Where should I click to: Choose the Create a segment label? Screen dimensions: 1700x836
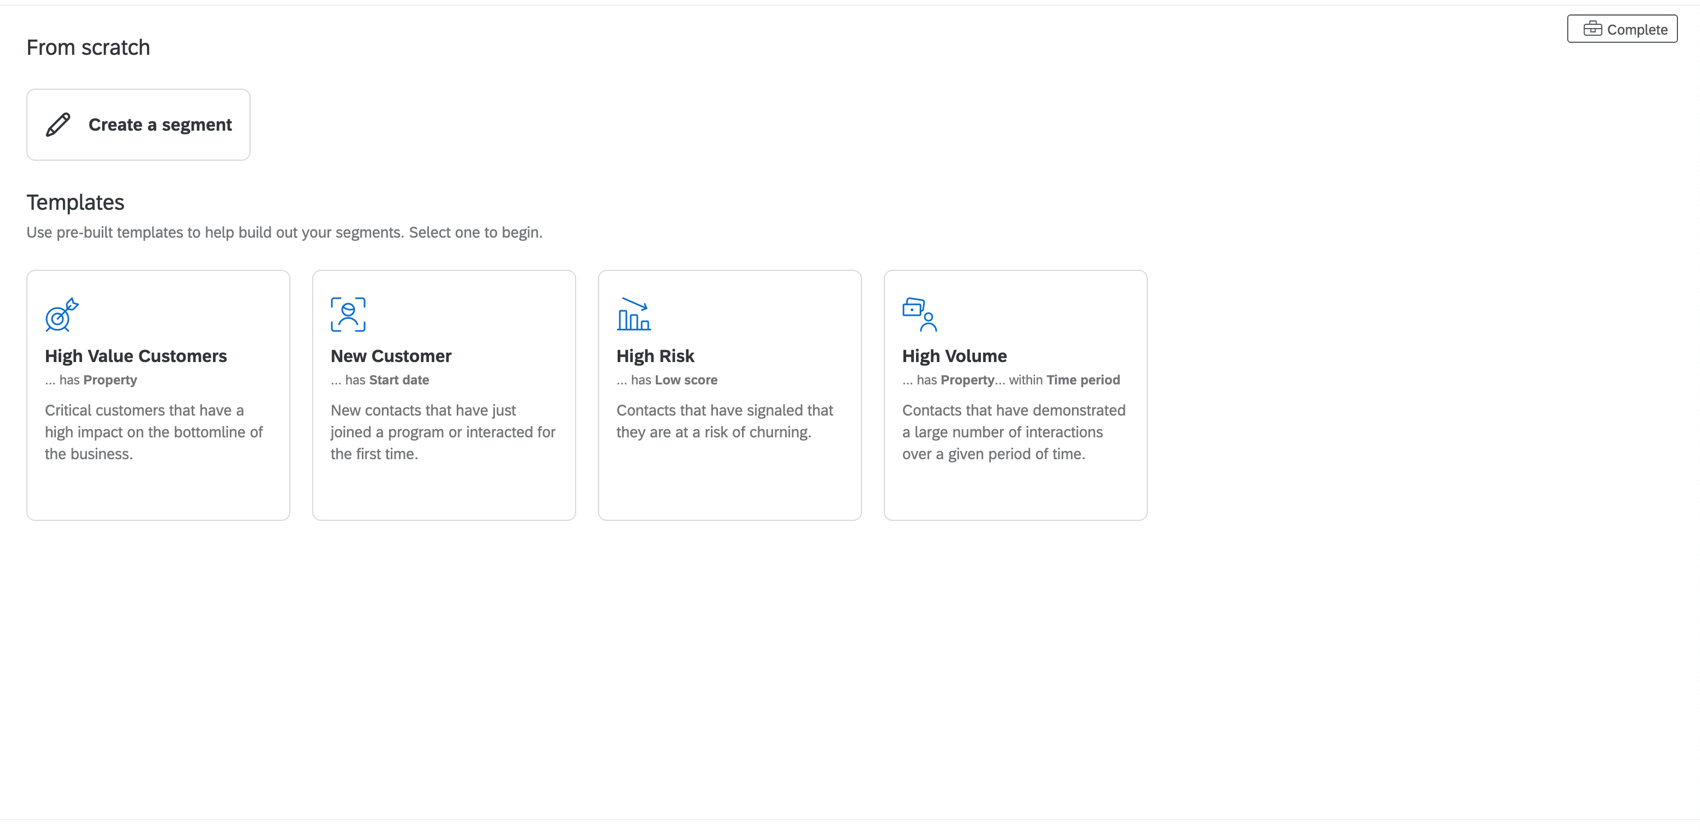[x=160, y=125]
